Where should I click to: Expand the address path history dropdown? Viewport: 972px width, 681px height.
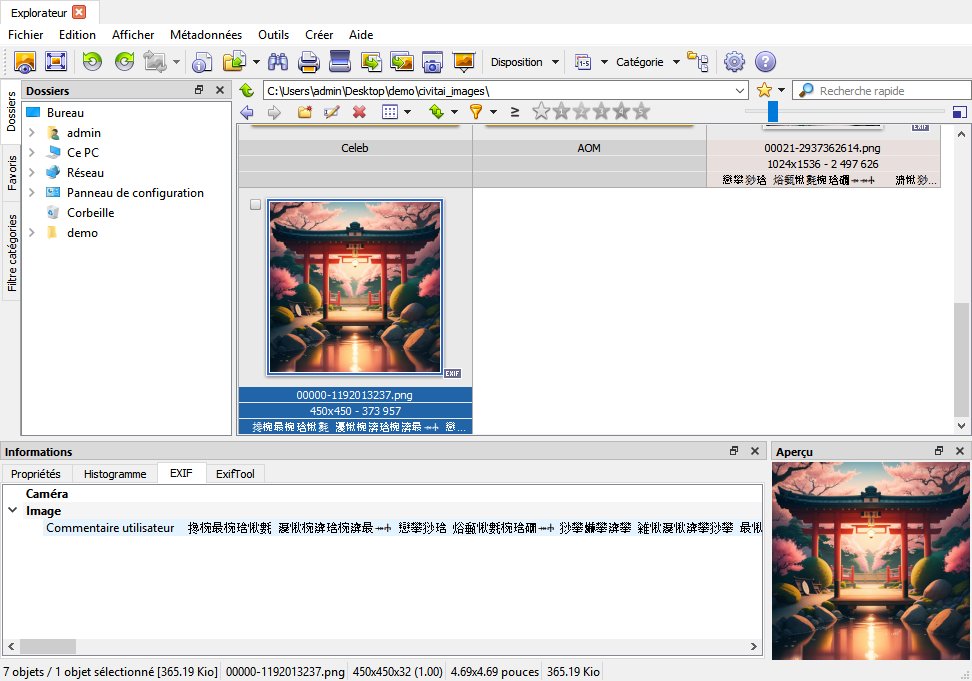click(x=740, y=90)
